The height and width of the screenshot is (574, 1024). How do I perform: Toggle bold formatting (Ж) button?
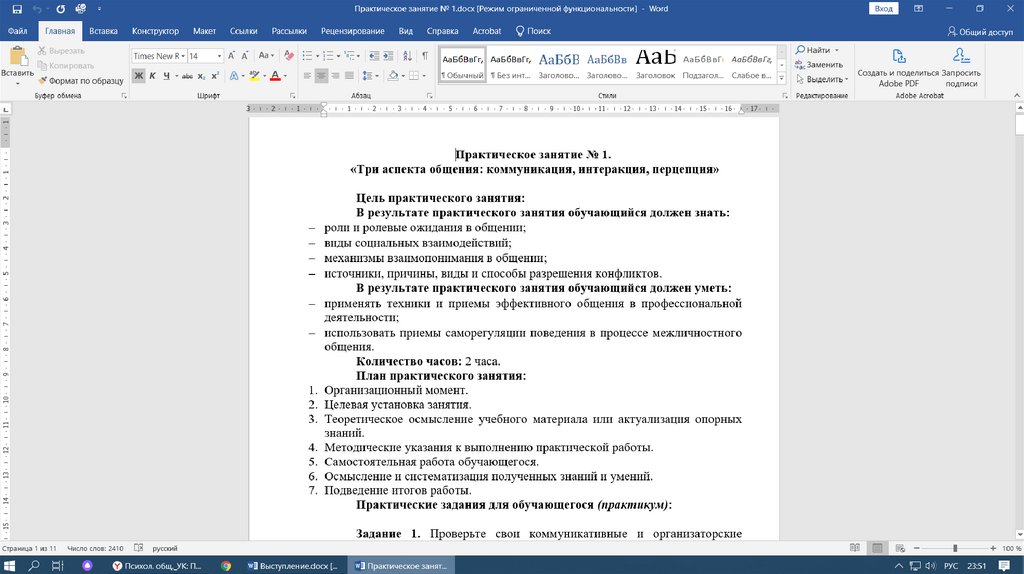tap(139, 76)
